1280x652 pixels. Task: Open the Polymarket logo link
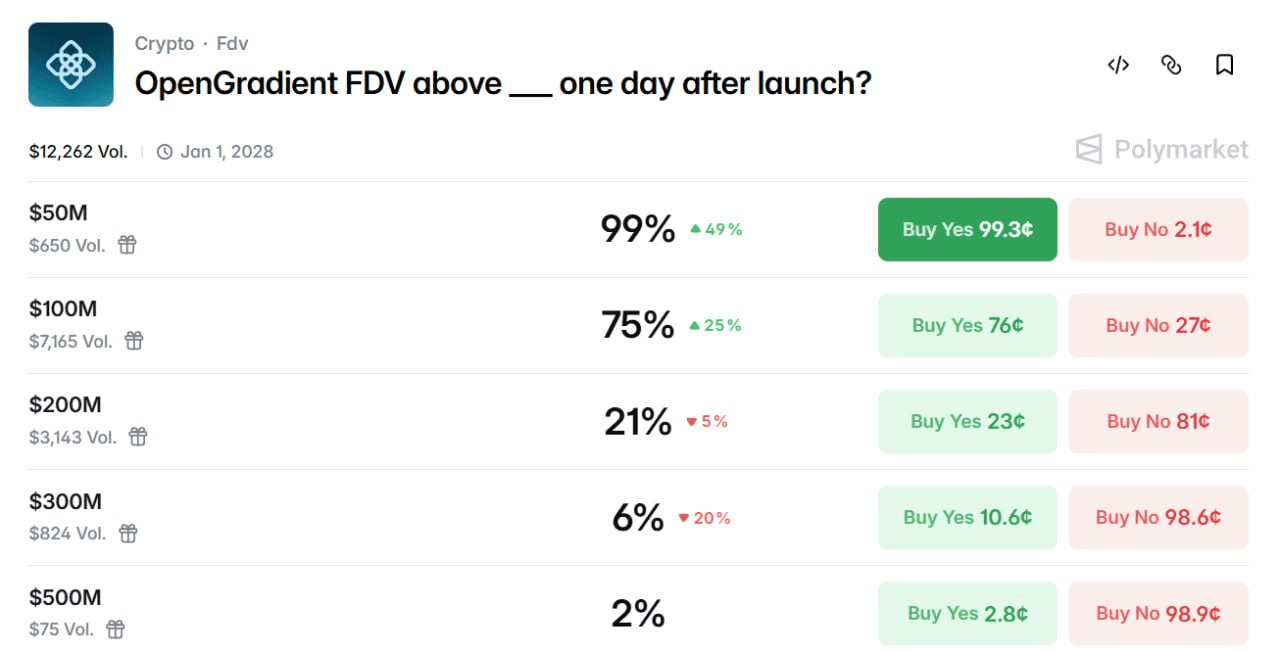(1162, 150)
